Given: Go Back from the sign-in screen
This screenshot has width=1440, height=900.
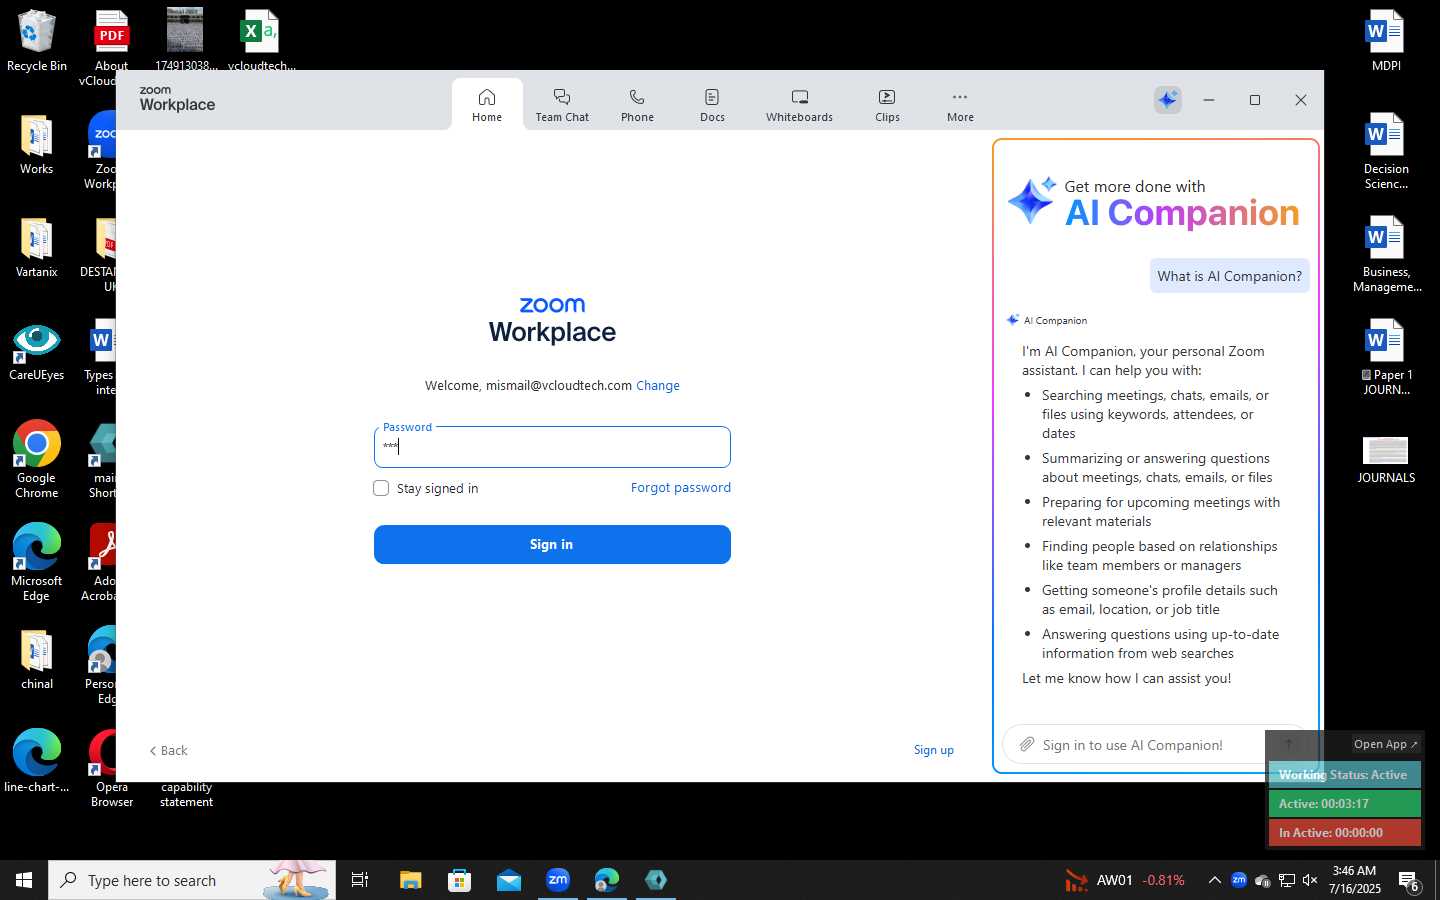Looking at the screenshot, I should tap(168, 751).
